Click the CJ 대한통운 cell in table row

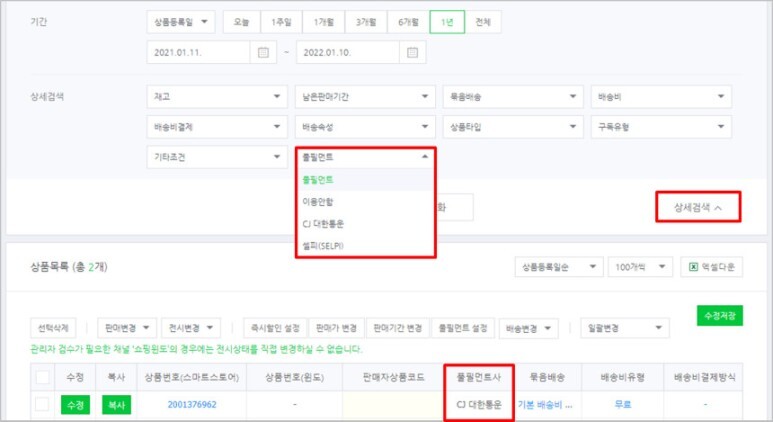click(479, 405)
